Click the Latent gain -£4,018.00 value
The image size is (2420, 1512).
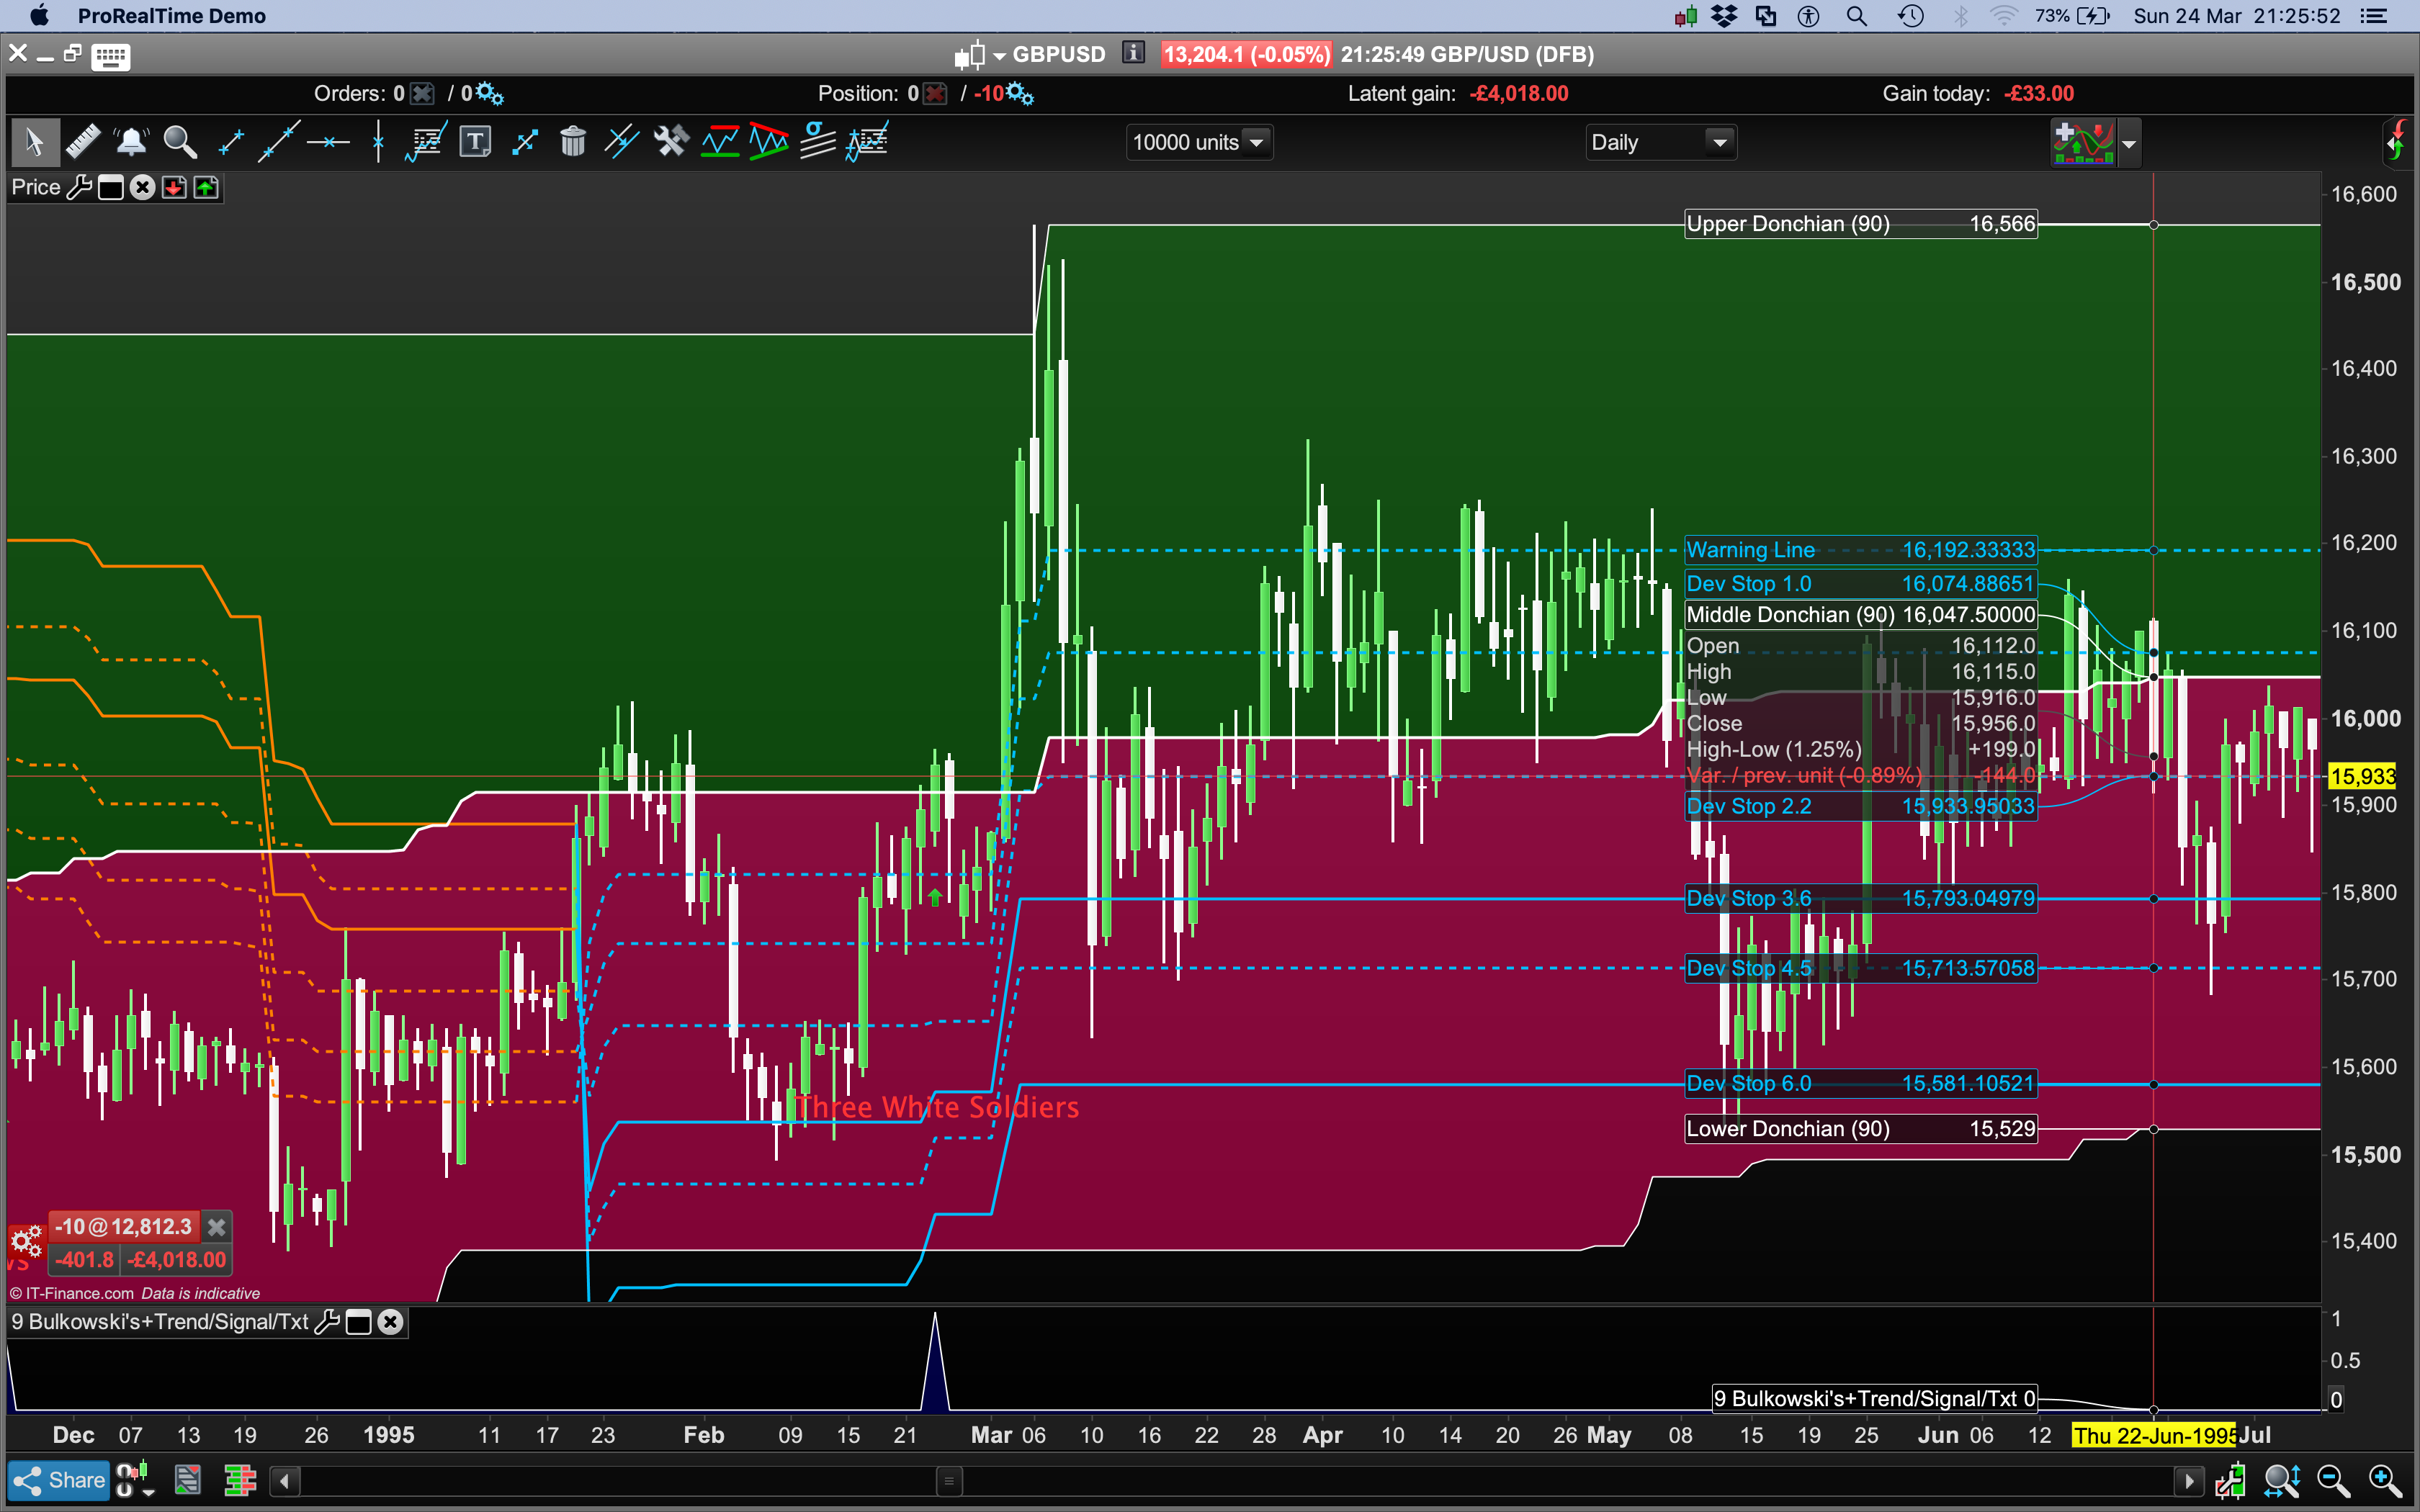pos(1518,94)
